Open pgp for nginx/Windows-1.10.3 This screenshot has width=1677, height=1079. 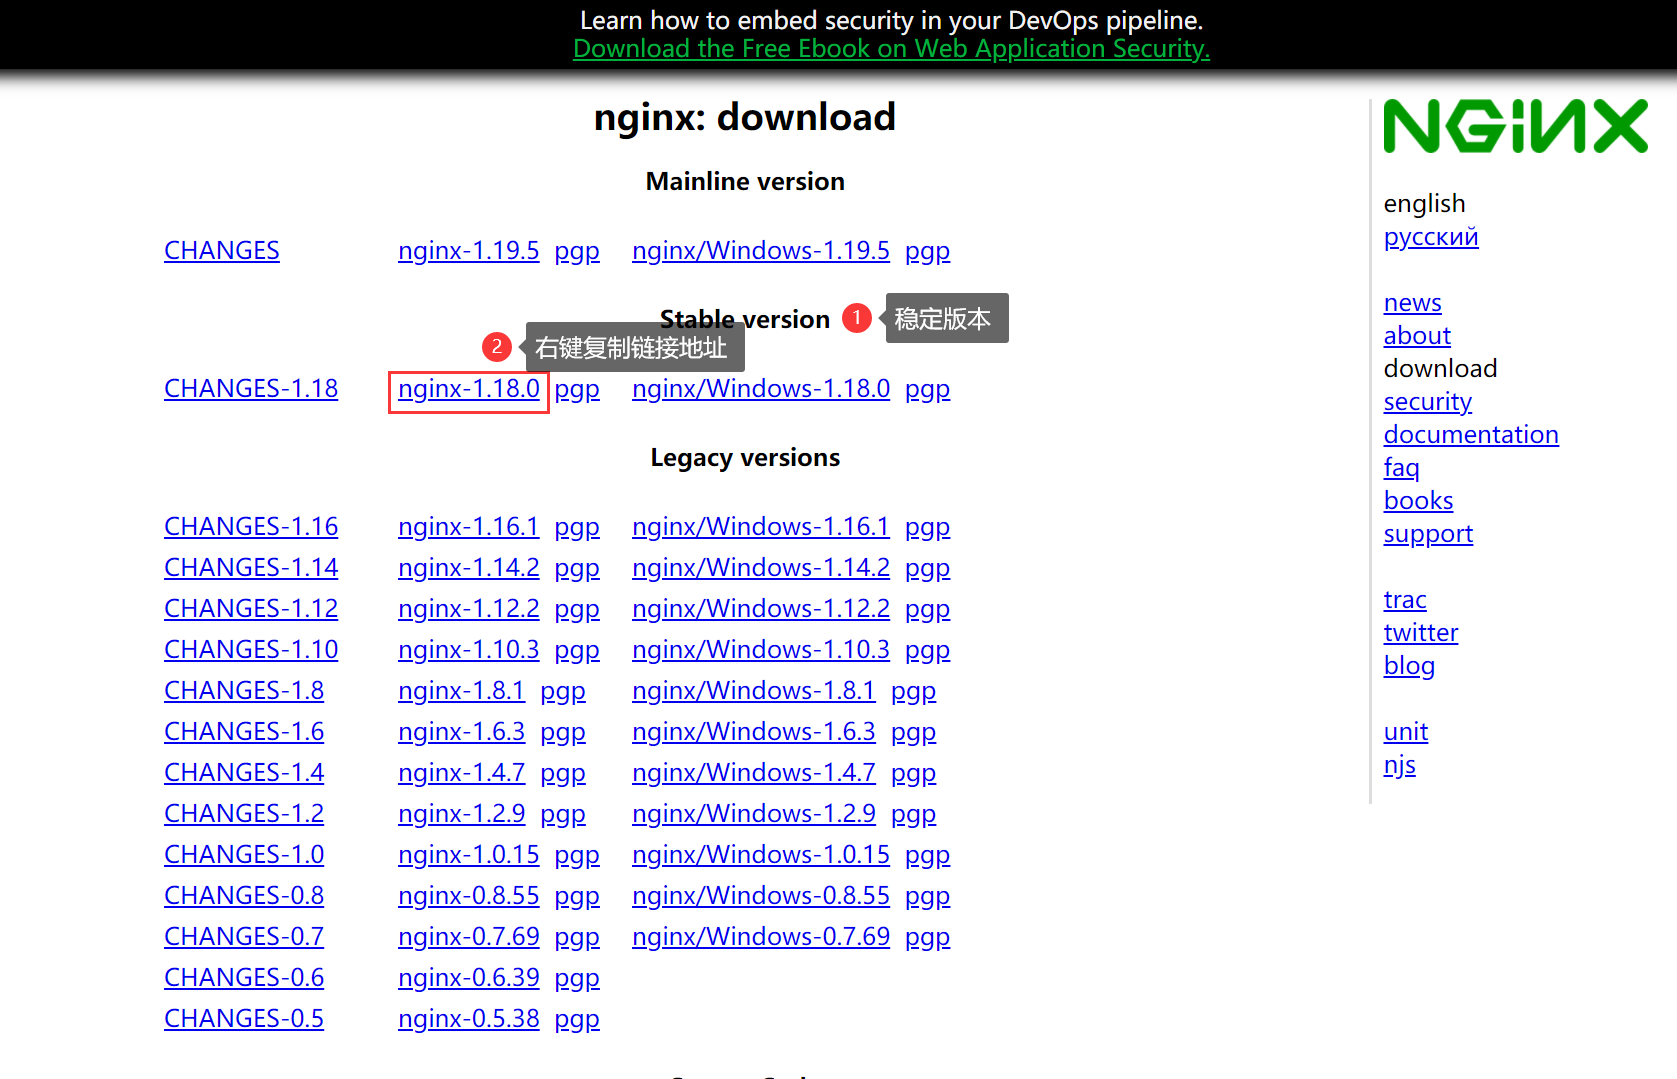click(927, 650)
